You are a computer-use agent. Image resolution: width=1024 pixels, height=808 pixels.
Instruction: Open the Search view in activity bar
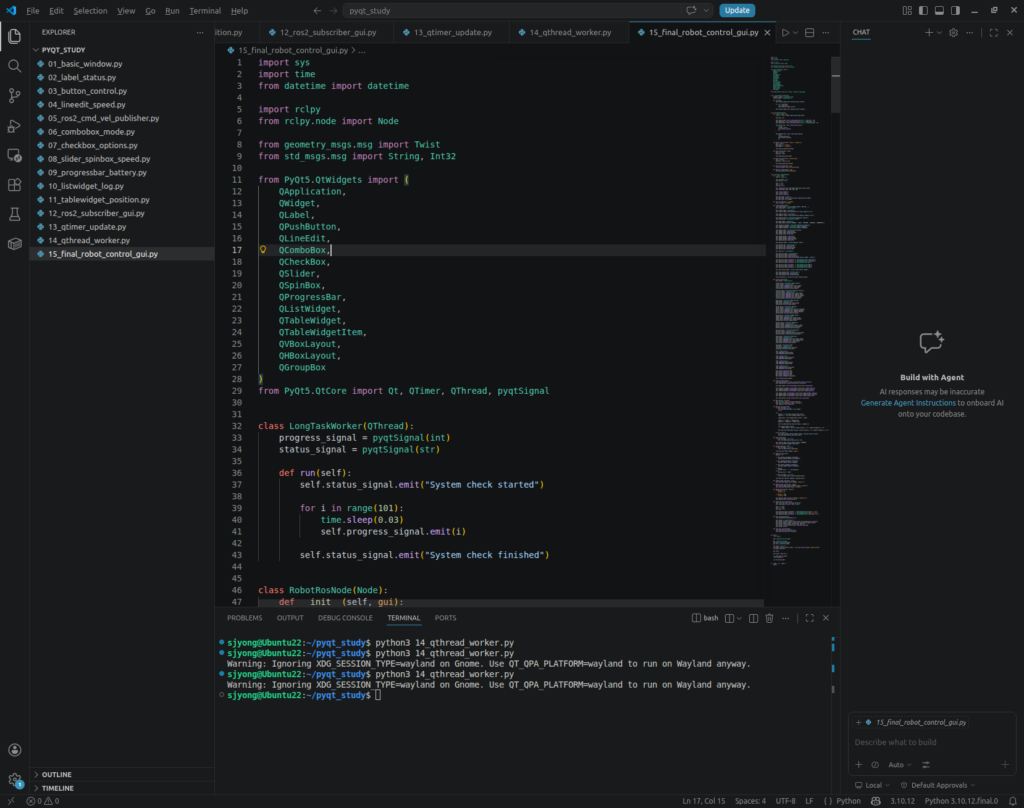(14, 66)
